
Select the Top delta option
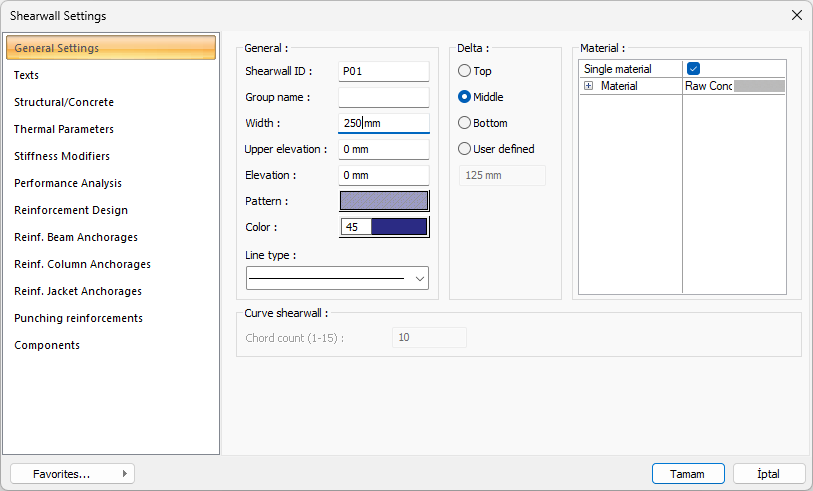(464, 71)
